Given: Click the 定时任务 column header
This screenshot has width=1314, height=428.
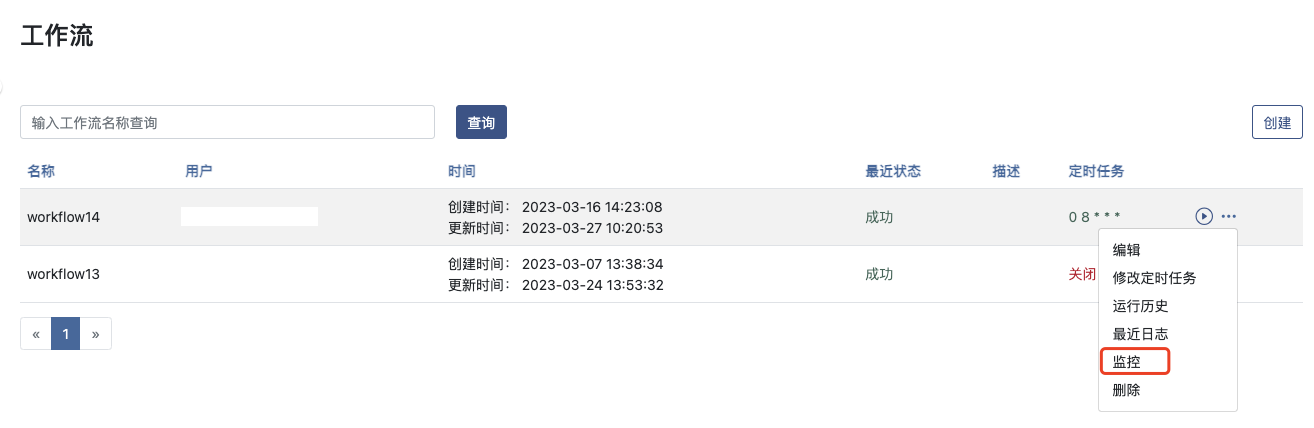Looking at the screenshot, I should [1096, 171].
